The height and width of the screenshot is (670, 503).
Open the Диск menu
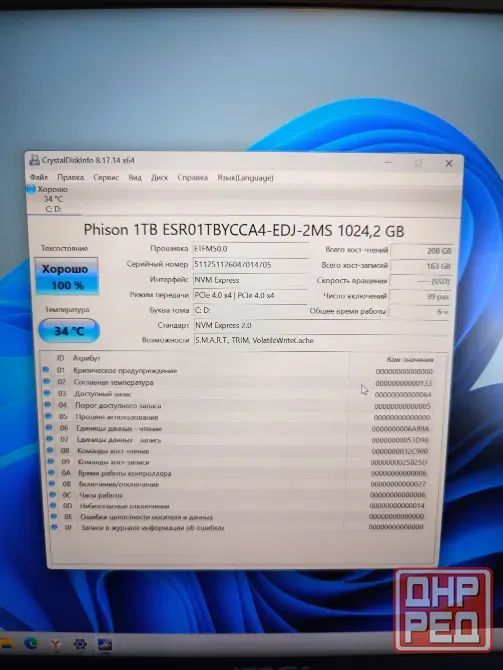[x=159, y=177]
